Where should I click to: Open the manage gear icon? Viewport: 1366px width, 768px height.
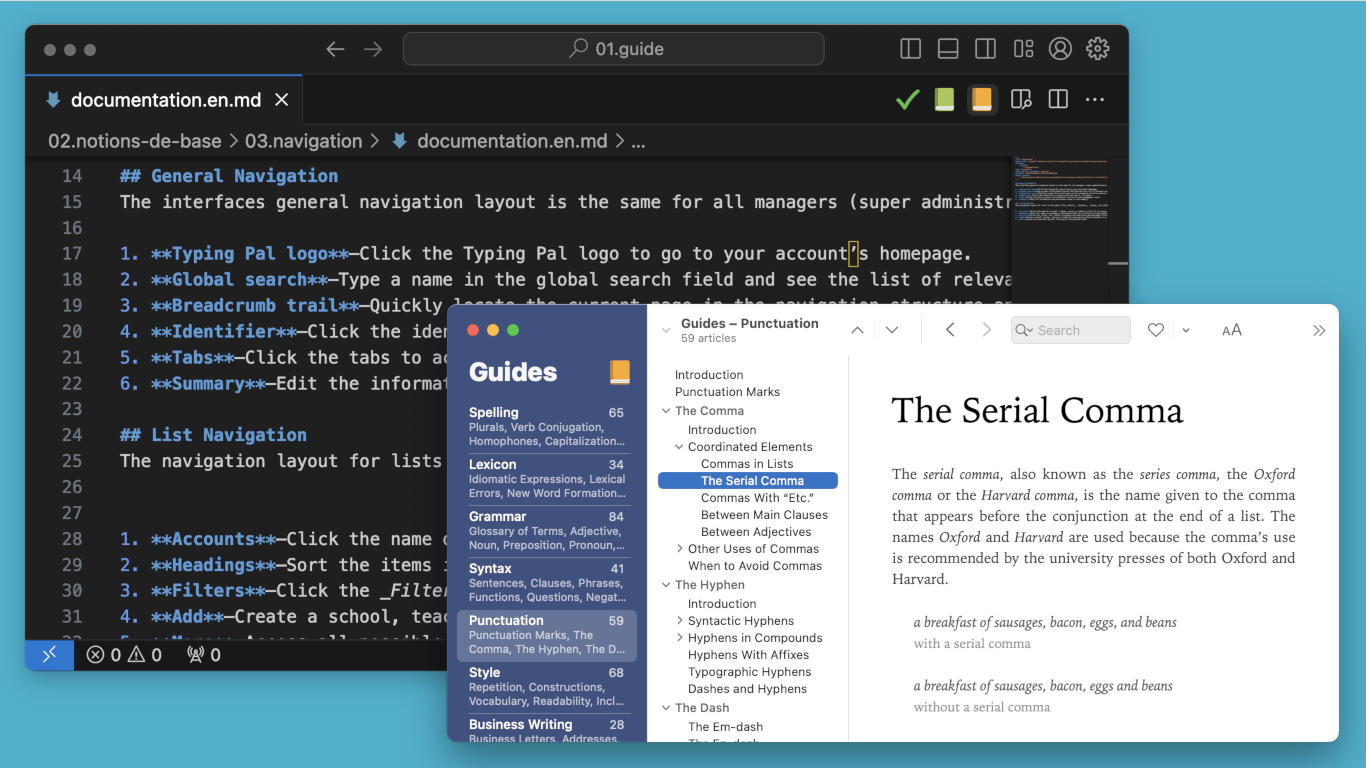tap(1098, 49)
